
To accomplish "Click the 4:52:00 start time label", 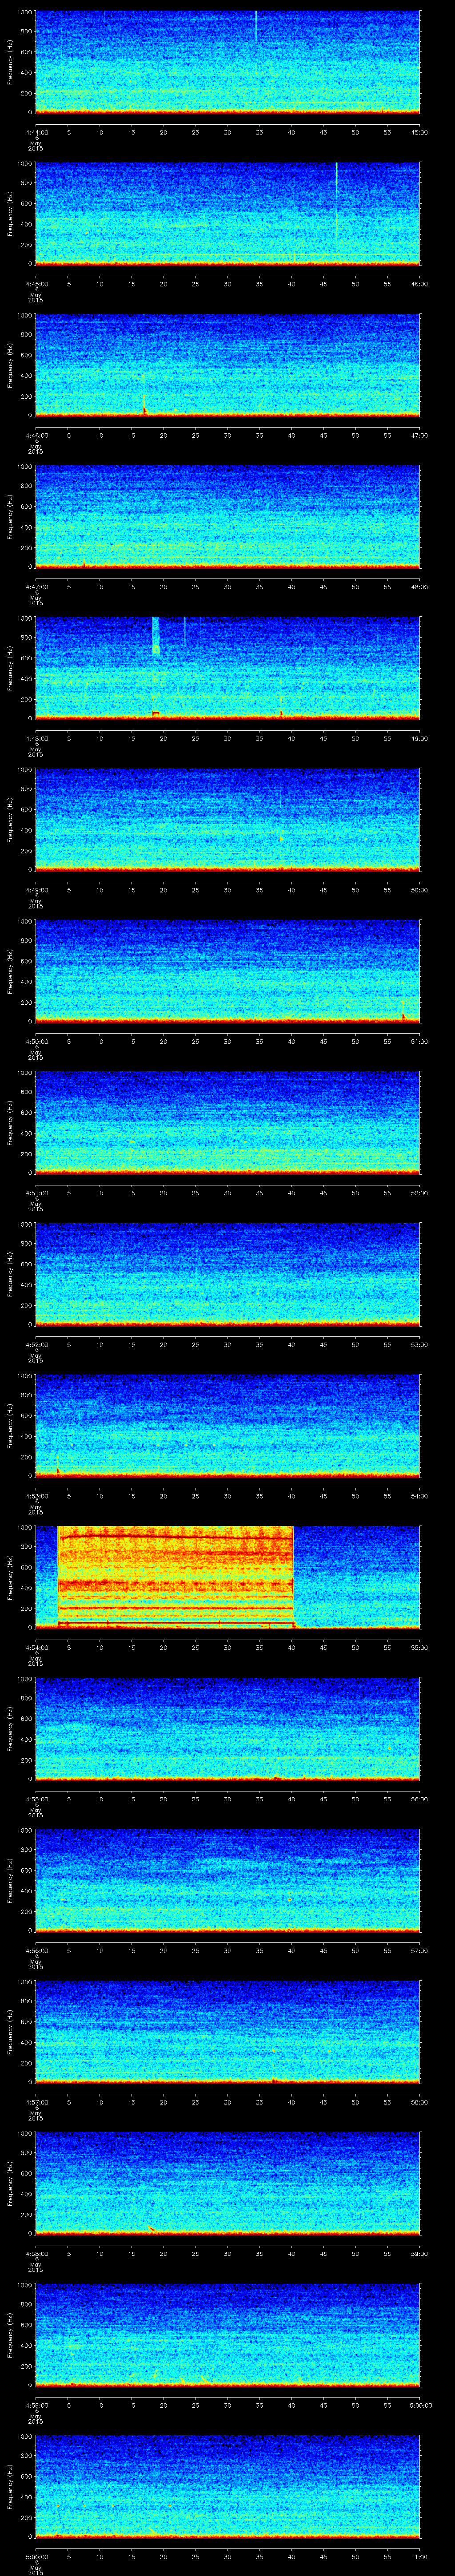I will click(36, 1344).
